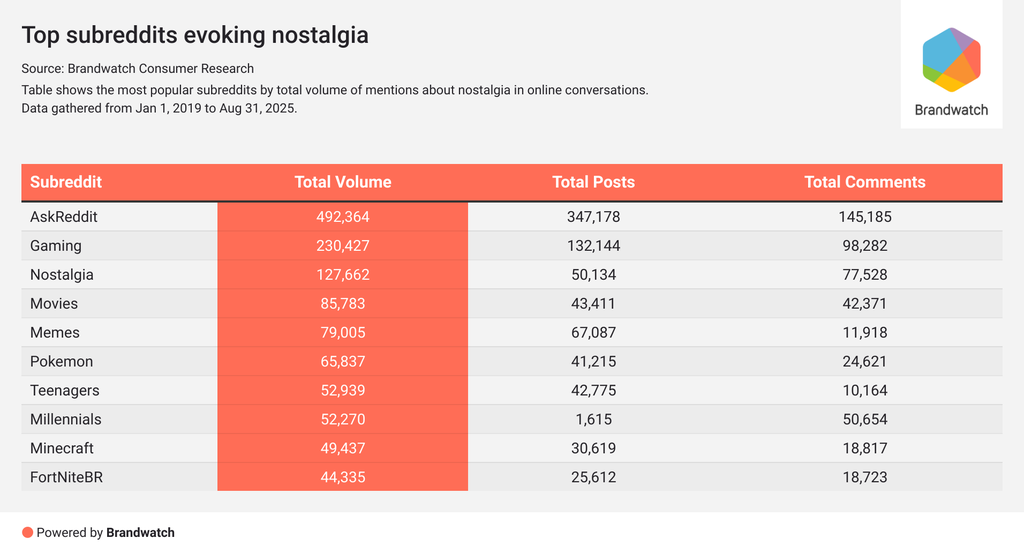Image resolution: width=1024 pixels, height=553 pixels.
Task: Click the 492,364 total volume cell
Action: tap(343, 217)
